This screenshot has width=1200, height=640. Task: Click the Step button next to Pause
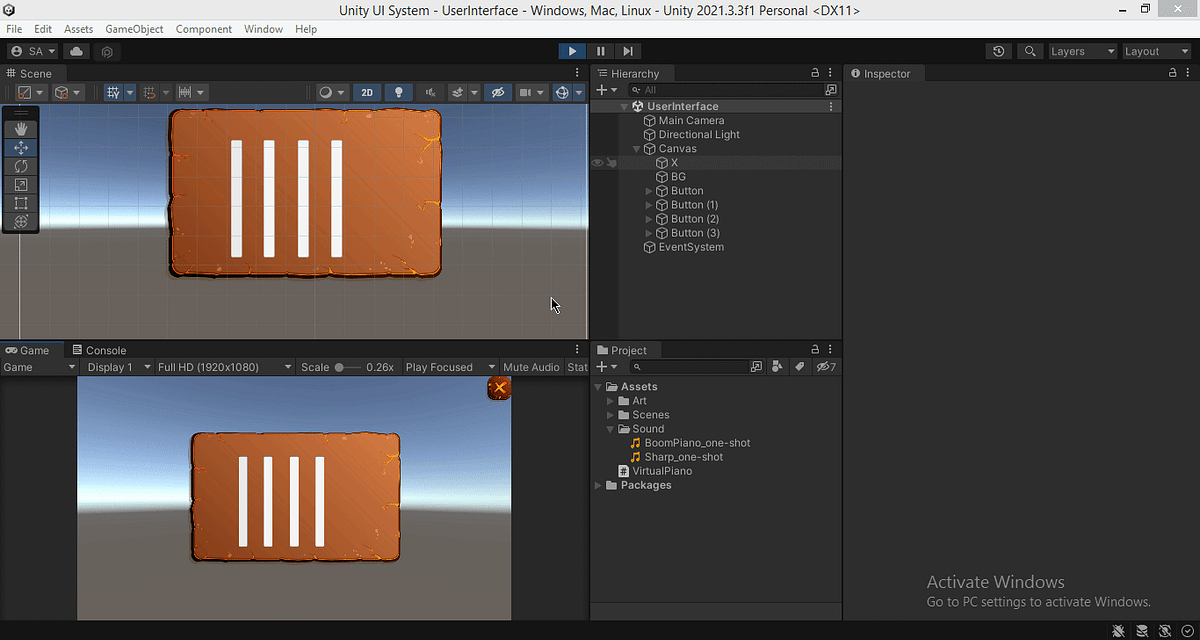point(628,50)
